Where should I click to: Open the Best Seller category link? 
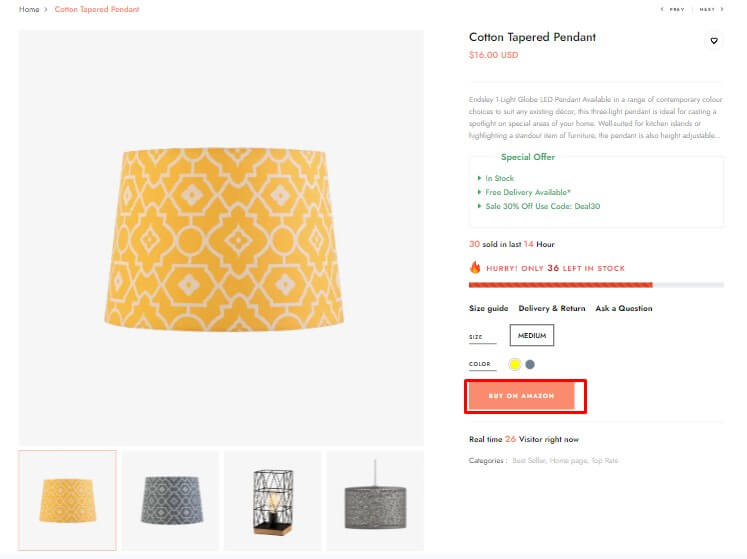click(x=529, y=461)
